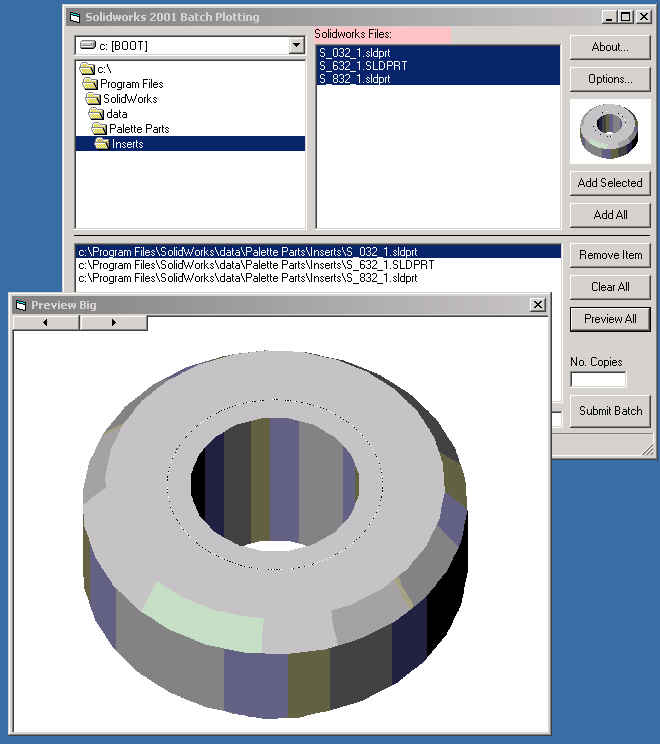
Task: Click the Preview All button
Action: [x=609, y=319]
